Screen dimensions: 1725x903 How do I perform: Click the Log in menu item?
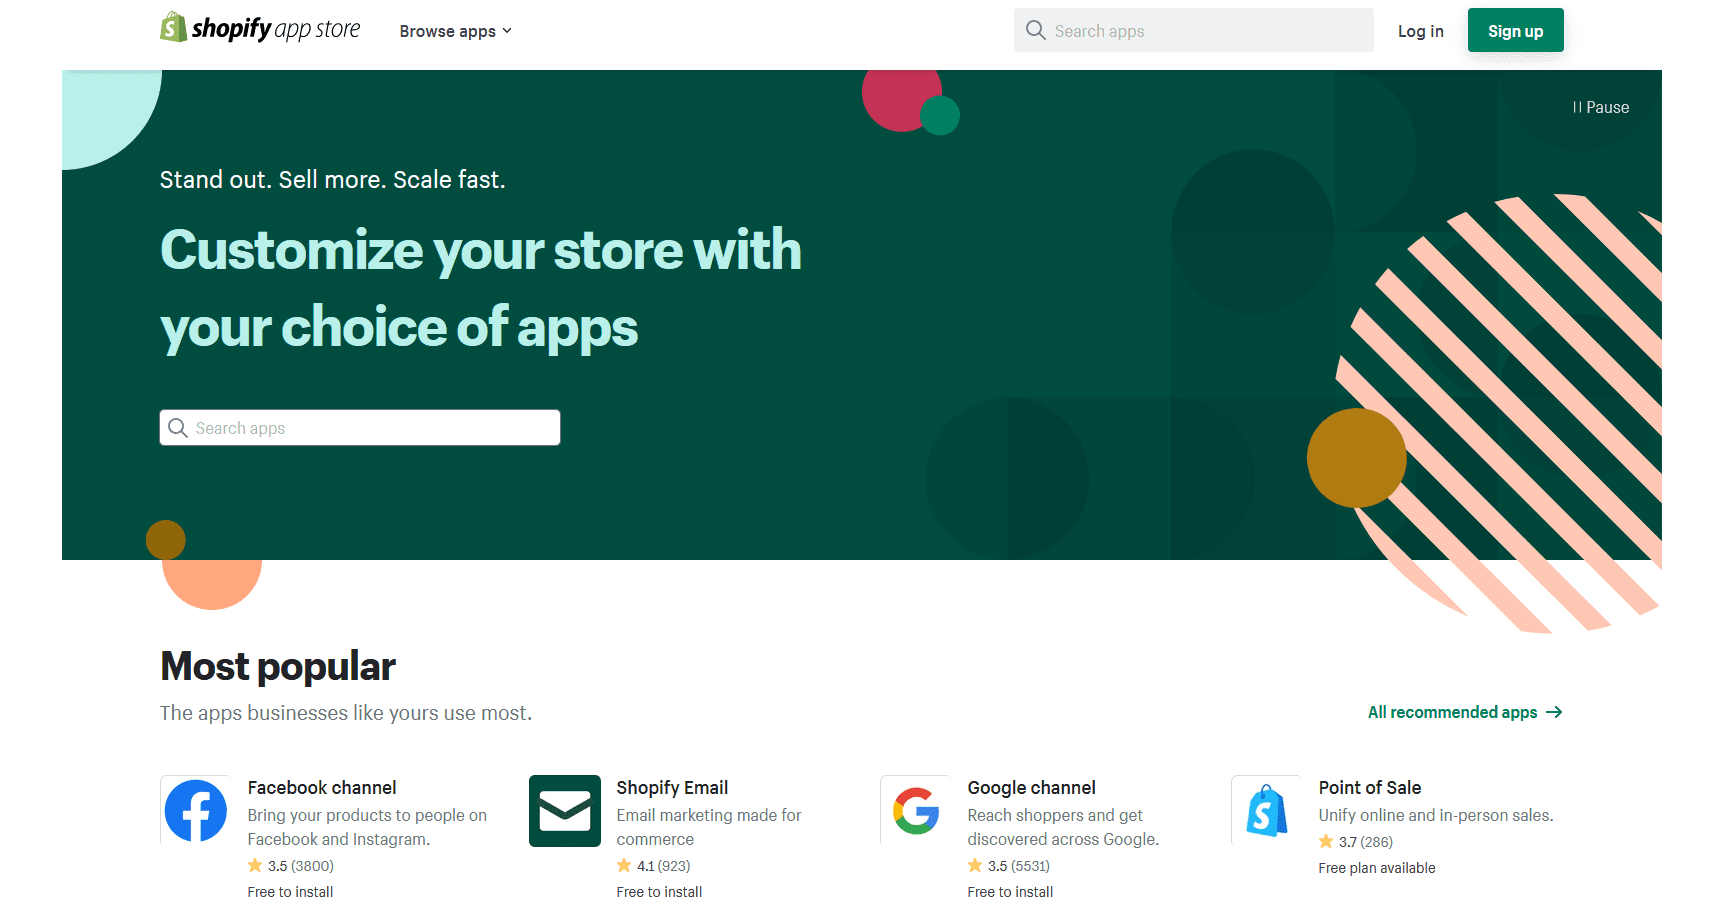pos(1421,31)
